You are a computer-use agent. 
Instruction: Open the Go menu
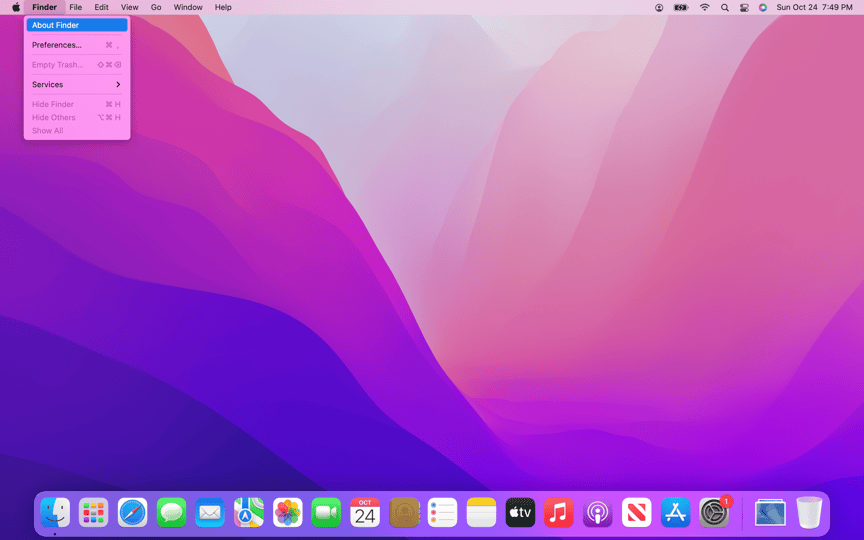tap(156, 7)
